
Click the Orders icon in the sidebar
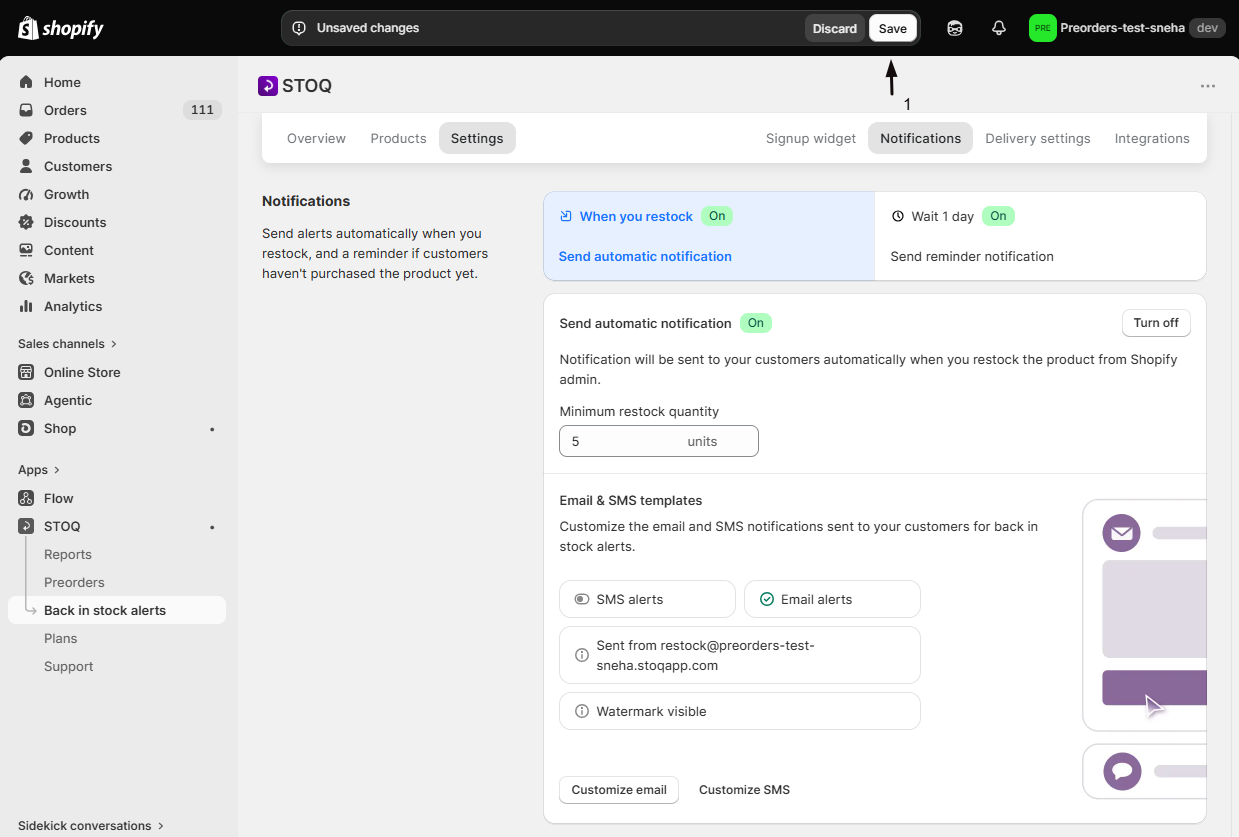tap(26, 110)
